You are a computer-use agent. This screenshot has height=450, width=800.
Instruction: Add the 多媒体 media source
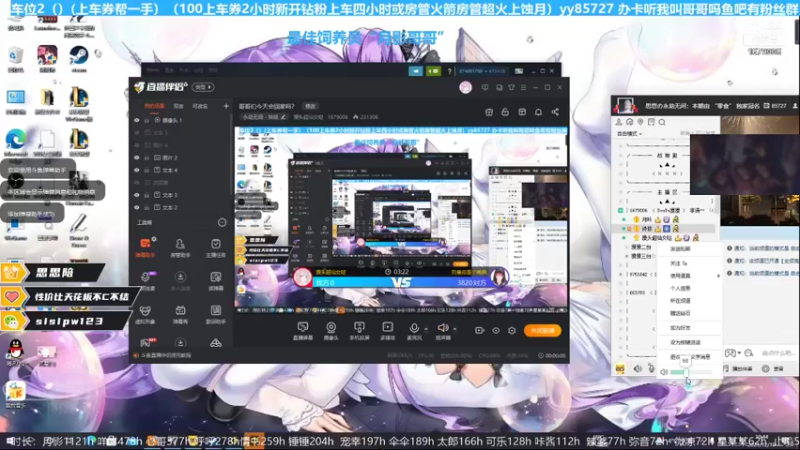[x=388, y=331]
